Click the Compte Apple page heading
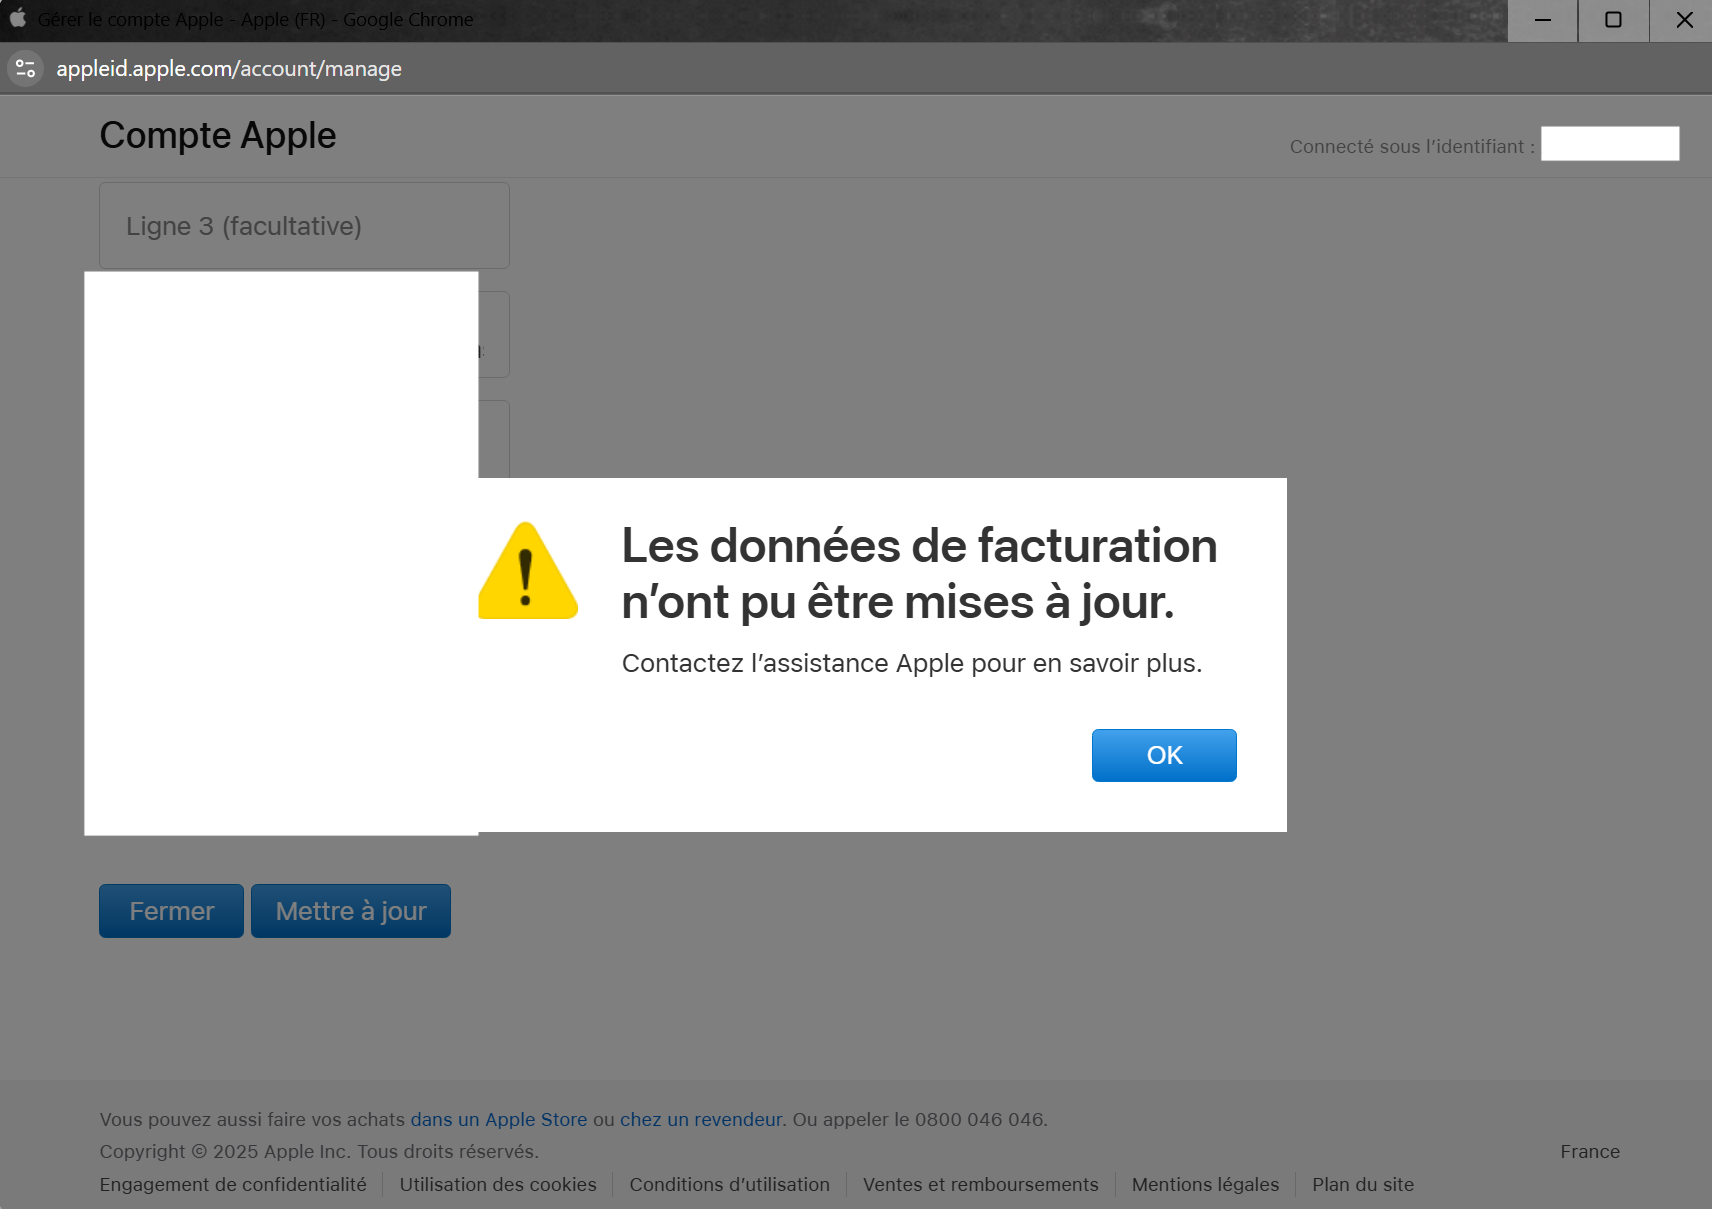The width and height of the screenshot is (1712, 1209). (218, 136)
